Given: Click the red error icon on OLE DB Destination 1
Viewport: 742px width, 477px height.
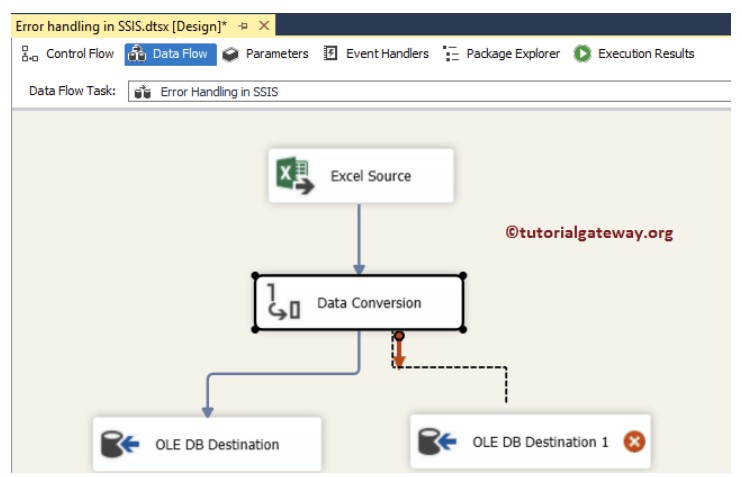Looking at the screenshot, I should pyautogui.click(x=634, y=442).
